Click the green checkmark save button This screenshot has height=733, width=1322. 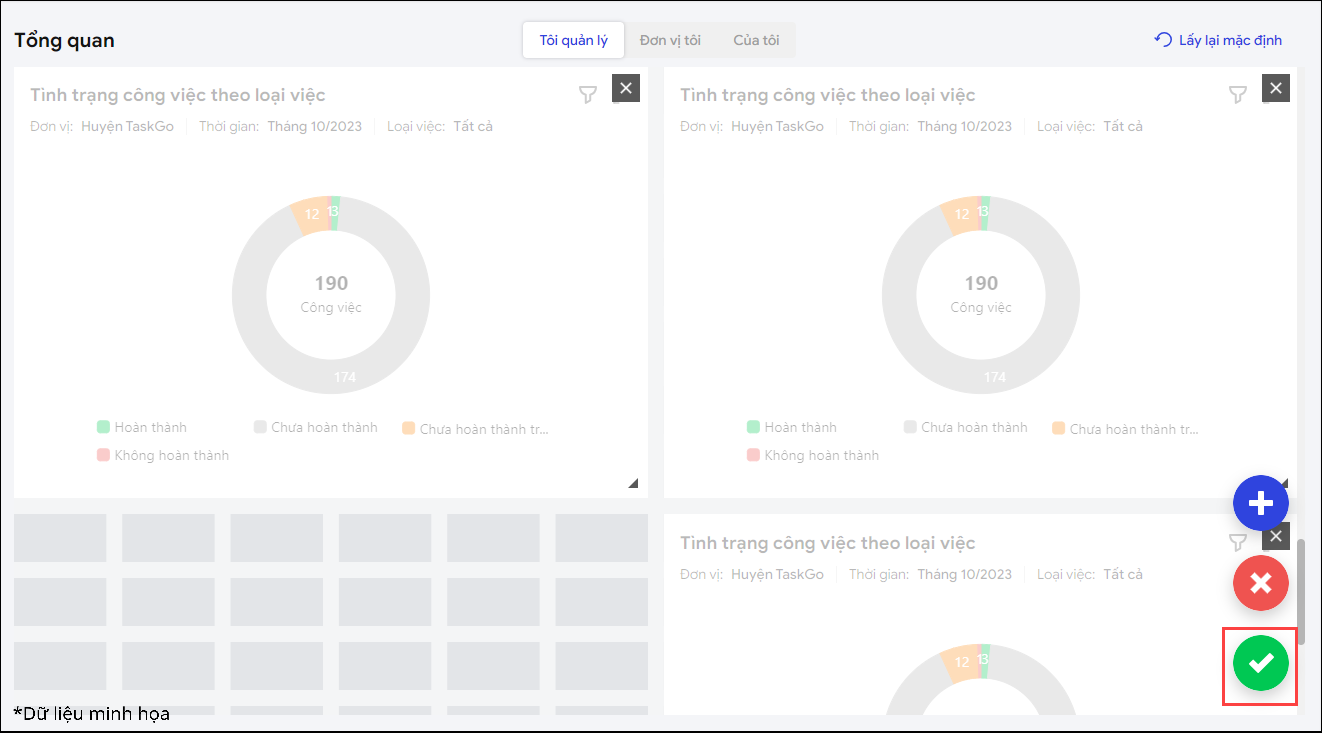tap(1261, 663)
